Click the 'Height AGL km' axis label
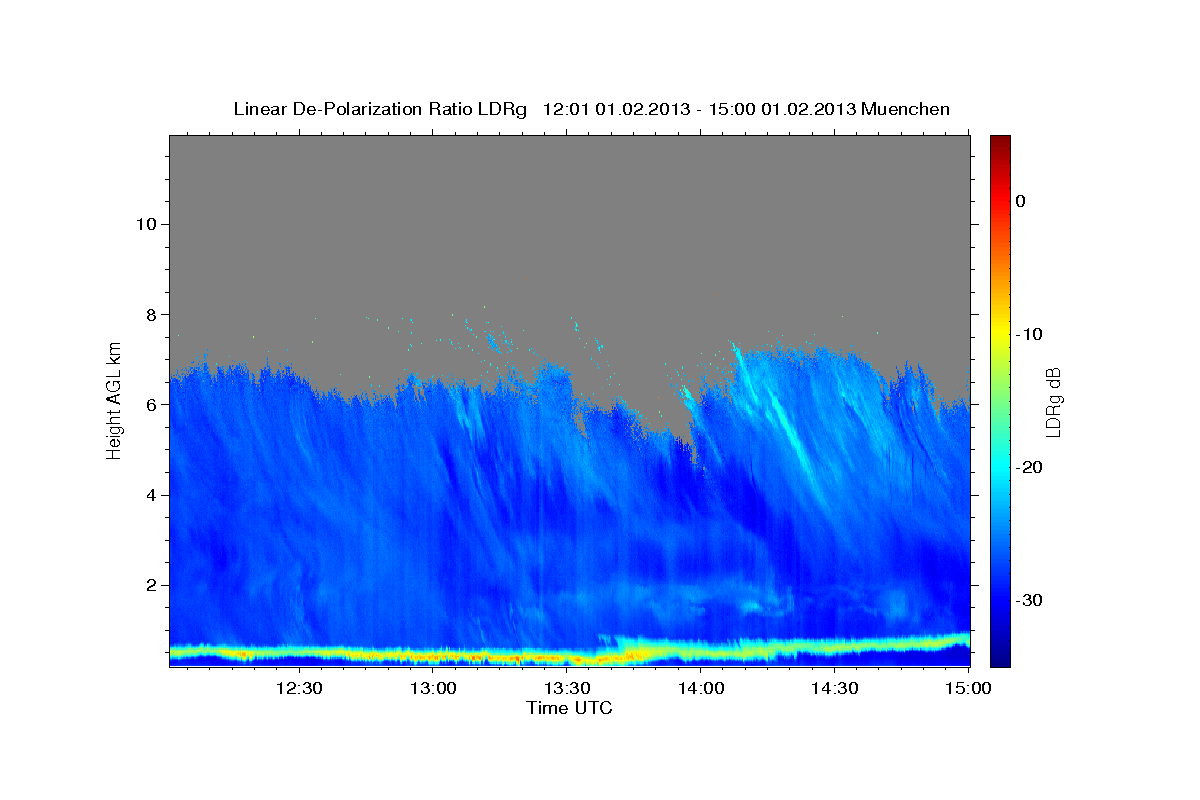 tap(114, 400)
